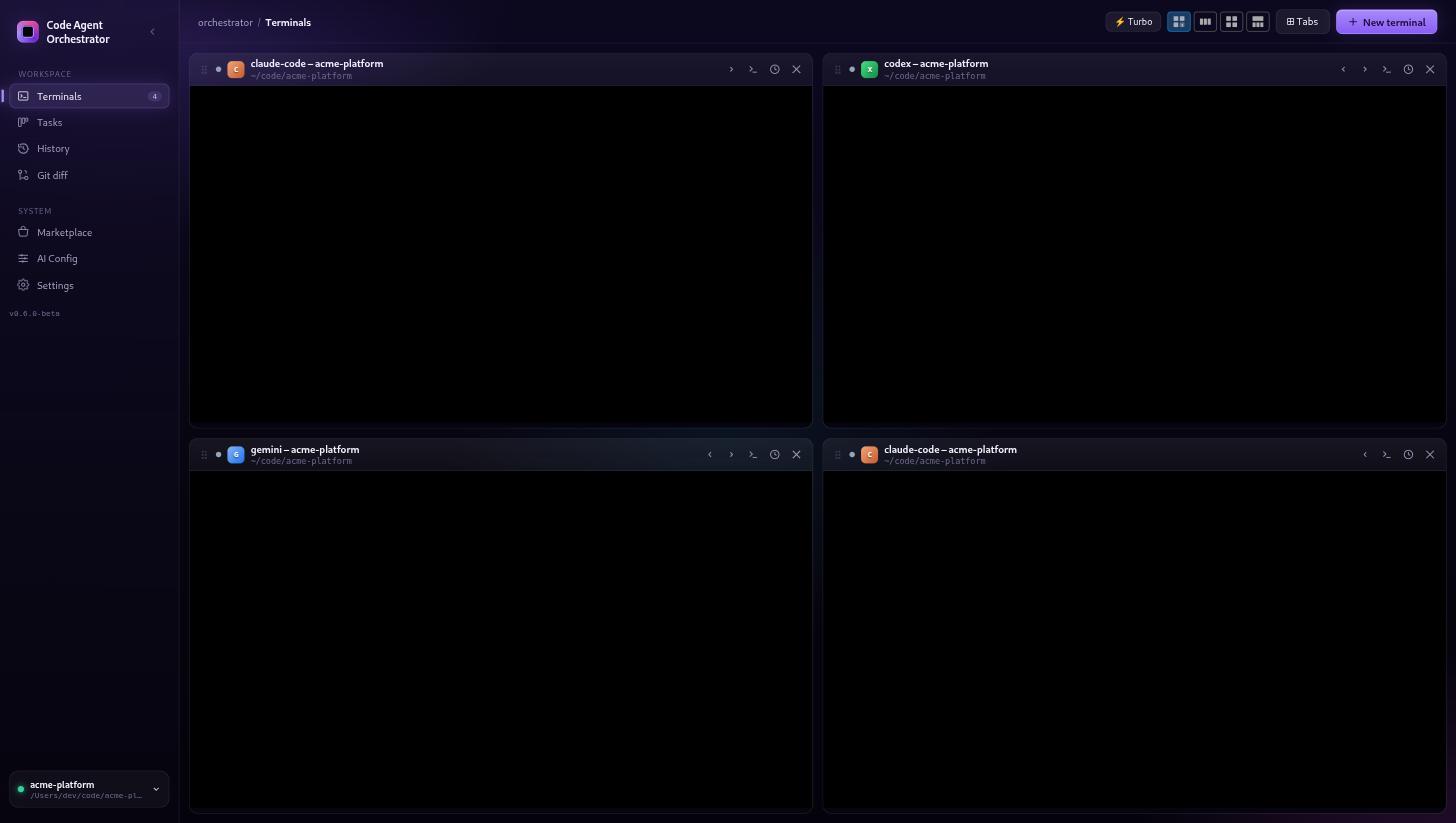Move the gemini terminal forward with right arrow
Viewport: 1456px width, 823px height.
click(x=731, y=454)
